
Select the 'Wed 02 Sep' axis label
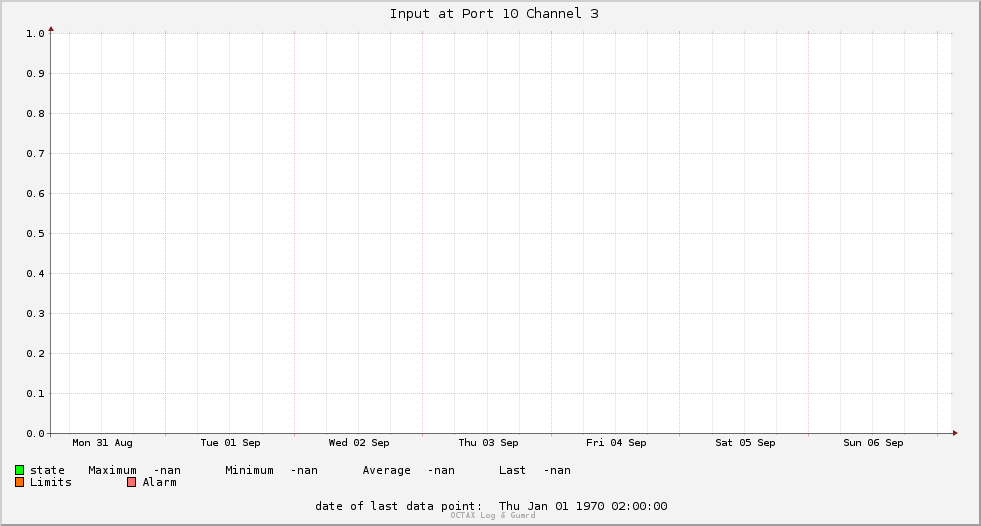coord(359,443)
